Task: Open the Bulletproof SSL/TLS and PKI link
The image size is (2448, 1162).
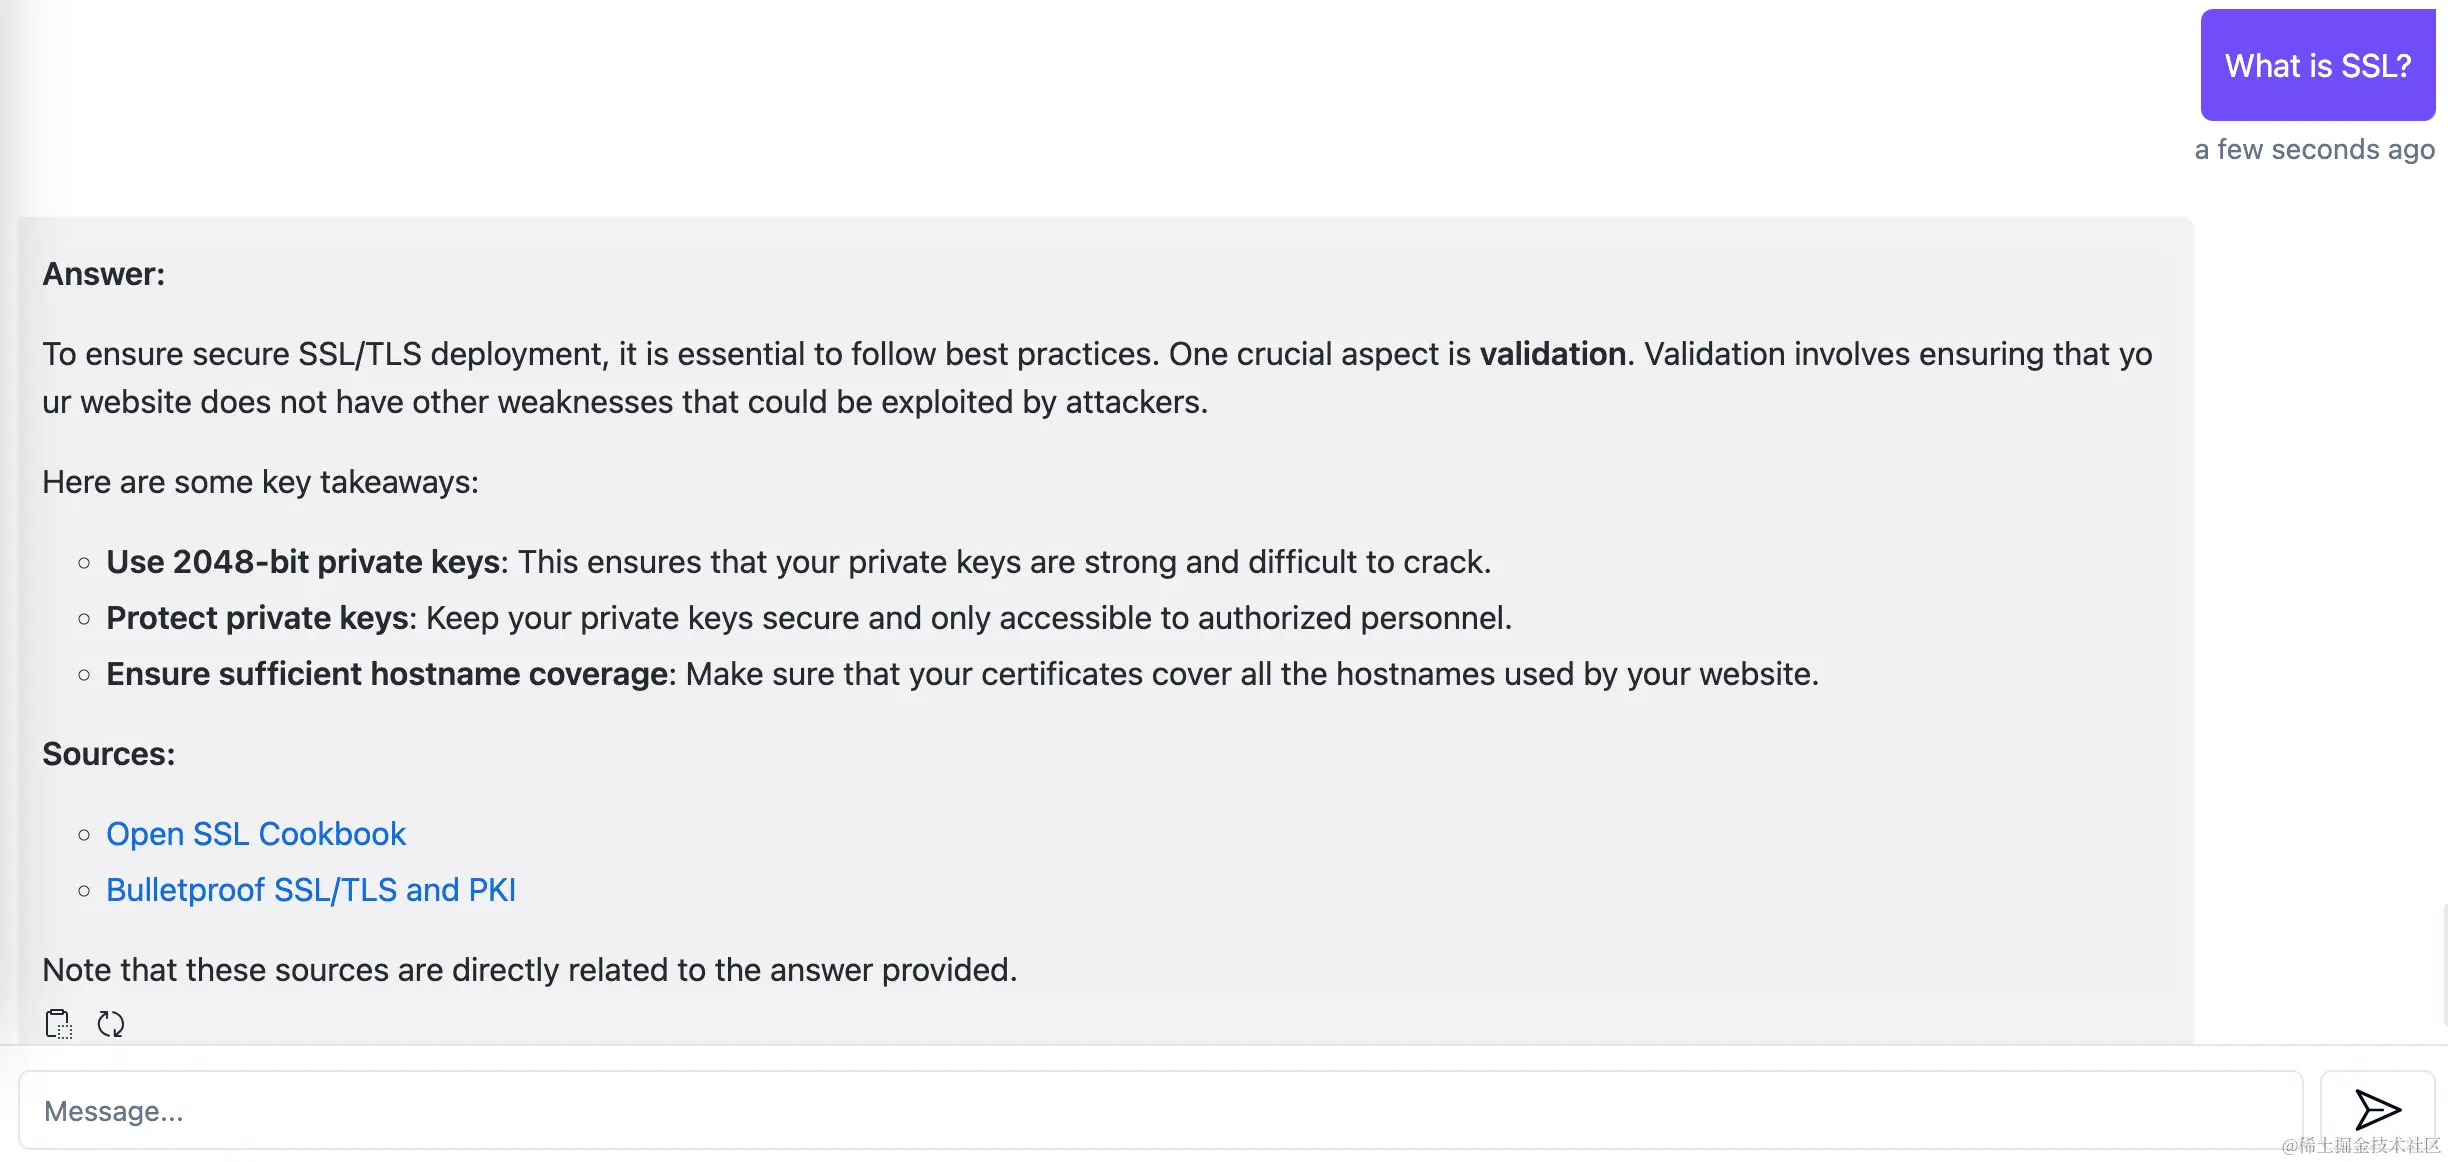Action: [311, 890]
